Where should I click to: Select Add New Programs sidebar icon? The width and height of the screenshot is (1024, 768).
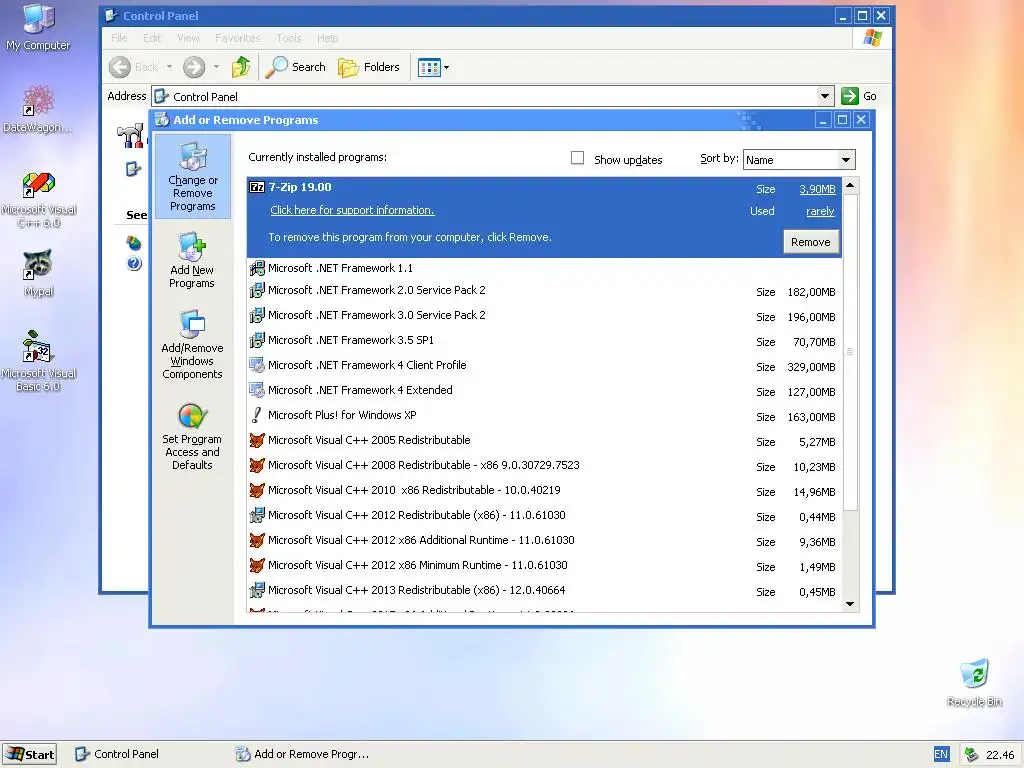coord(192,260)
